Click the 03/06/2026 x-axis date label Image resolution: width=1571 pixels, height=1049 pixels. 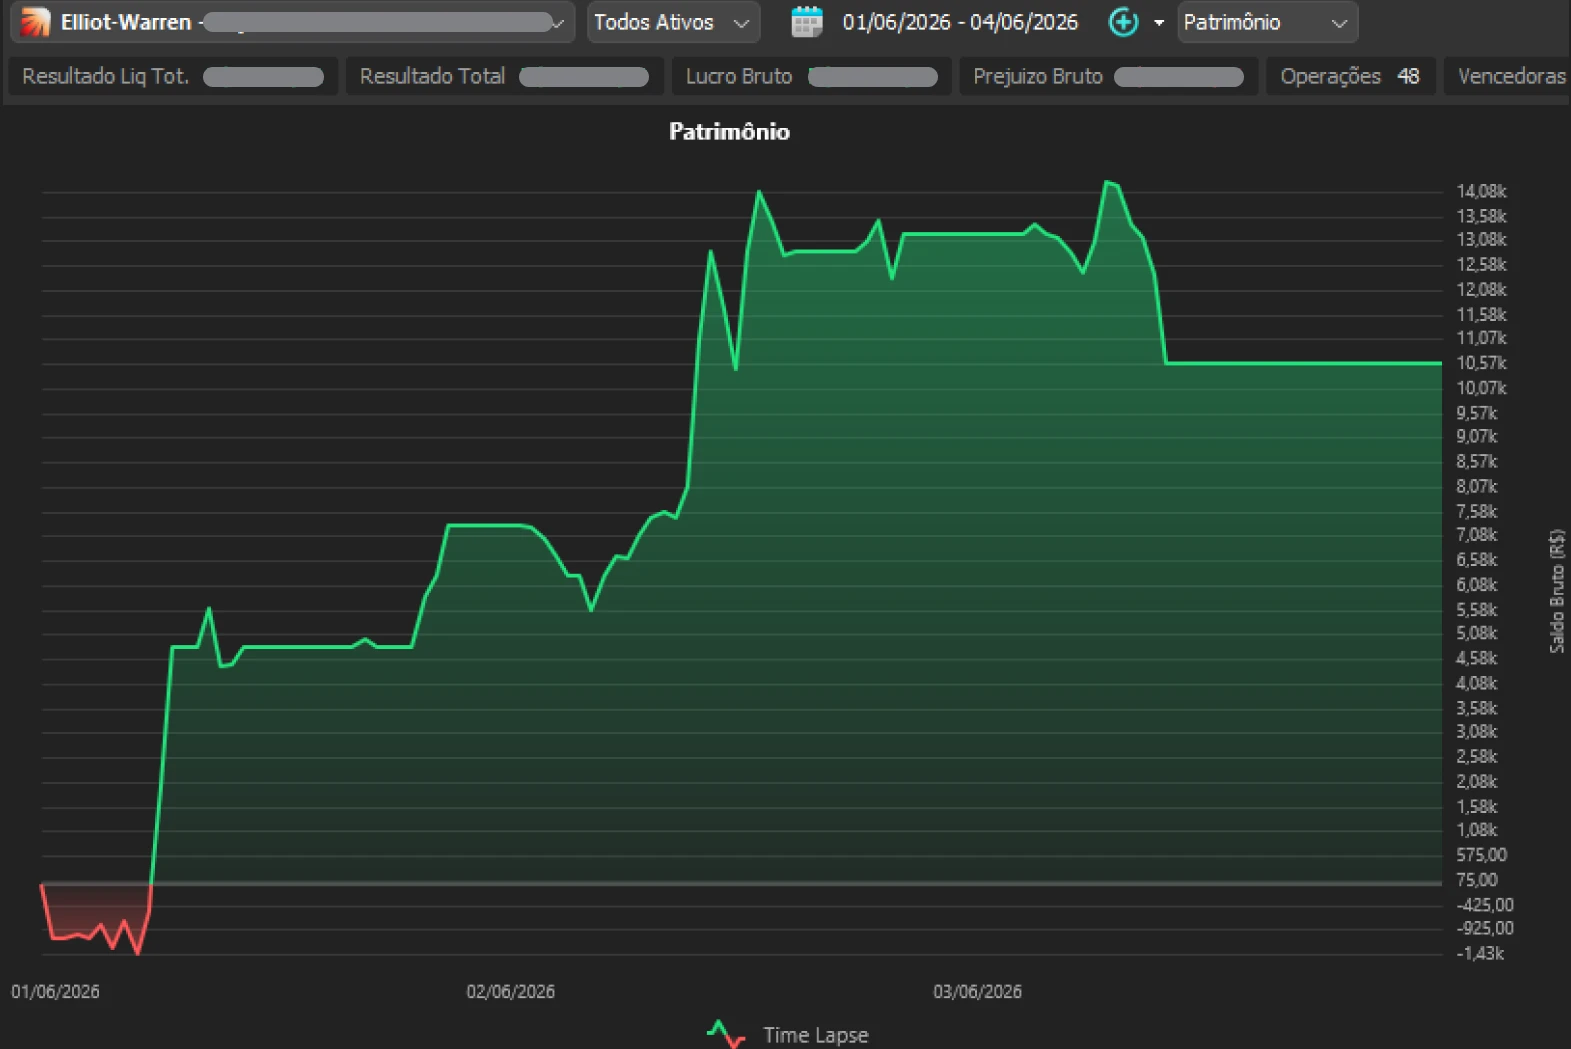tap(977, 991)
